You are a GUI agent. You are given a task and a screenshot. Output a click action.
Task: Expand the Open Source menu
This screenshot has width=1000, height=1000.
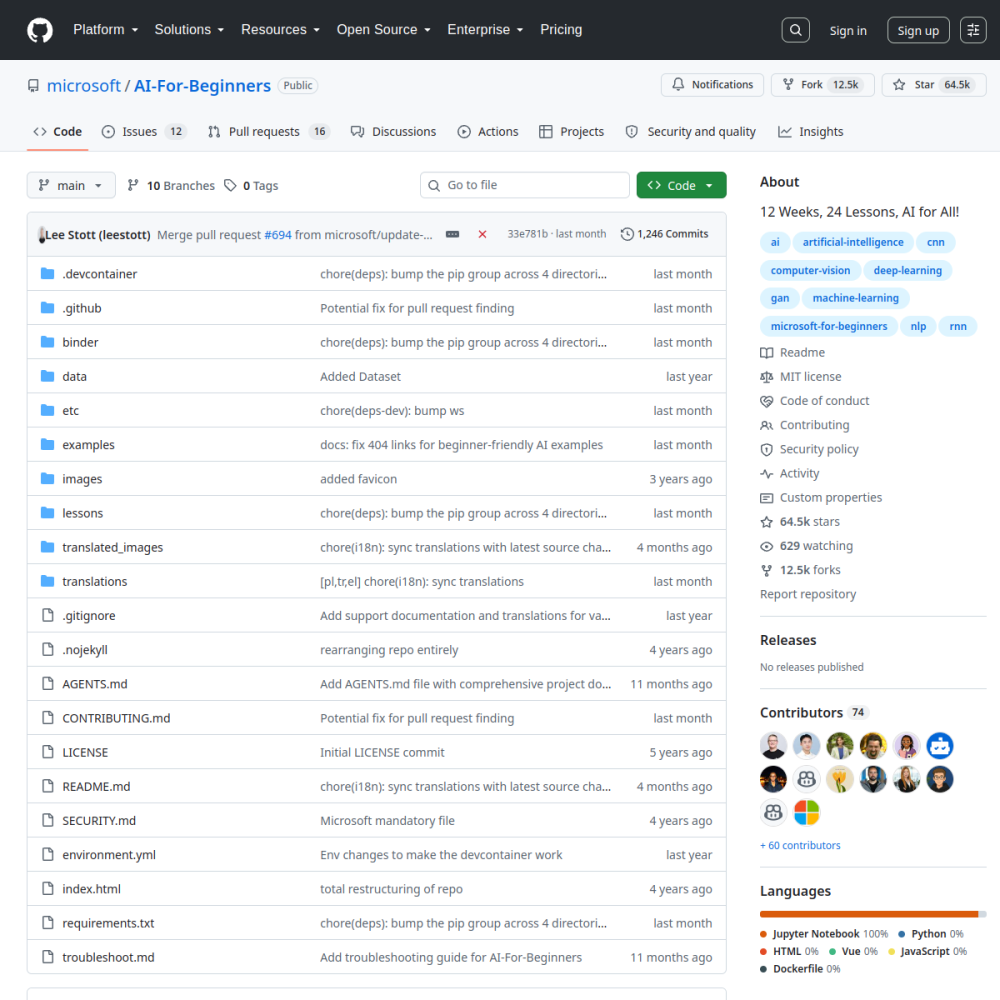click(x=383, y=29)
